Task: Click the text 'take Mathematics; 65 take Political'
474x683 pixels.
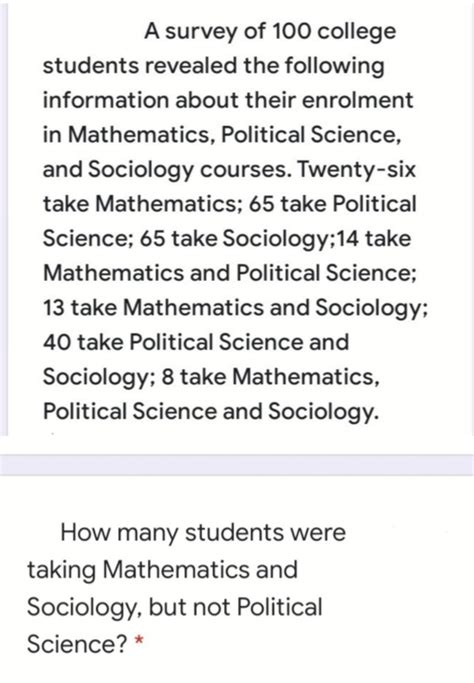Action: pos(230,204)
